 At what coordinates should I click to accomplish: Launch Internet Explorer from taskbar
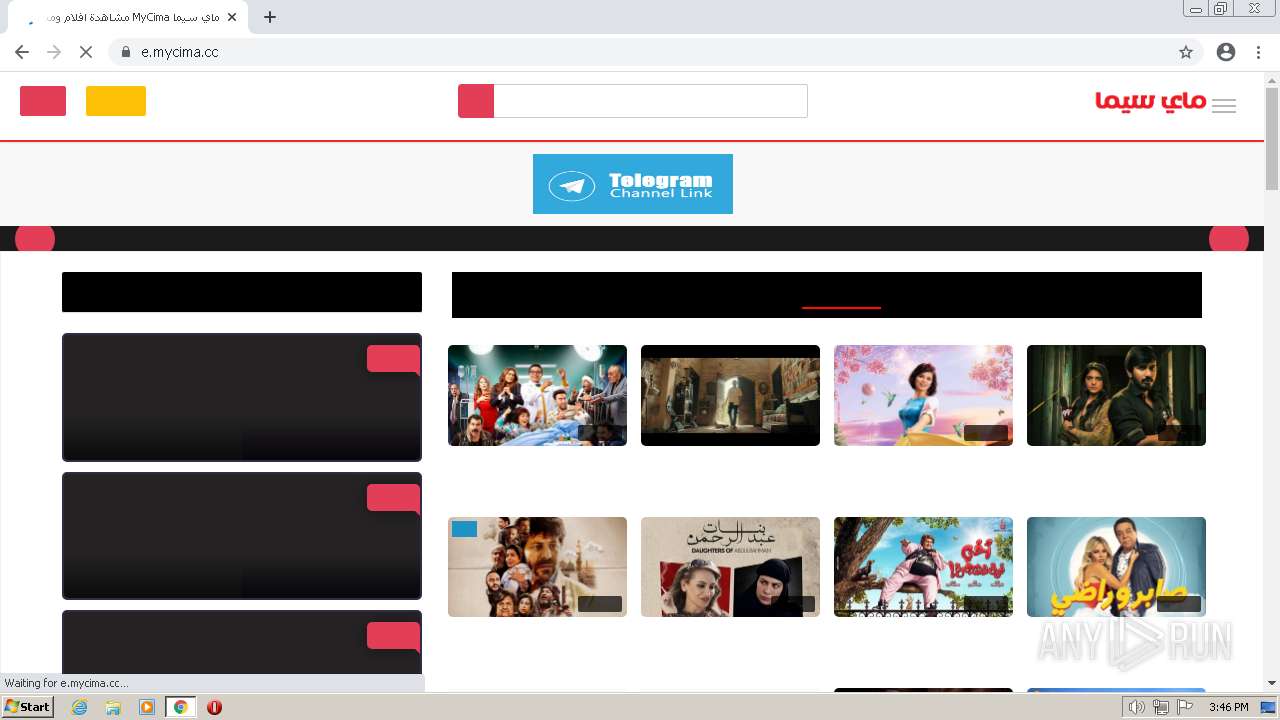pos(80,707)
